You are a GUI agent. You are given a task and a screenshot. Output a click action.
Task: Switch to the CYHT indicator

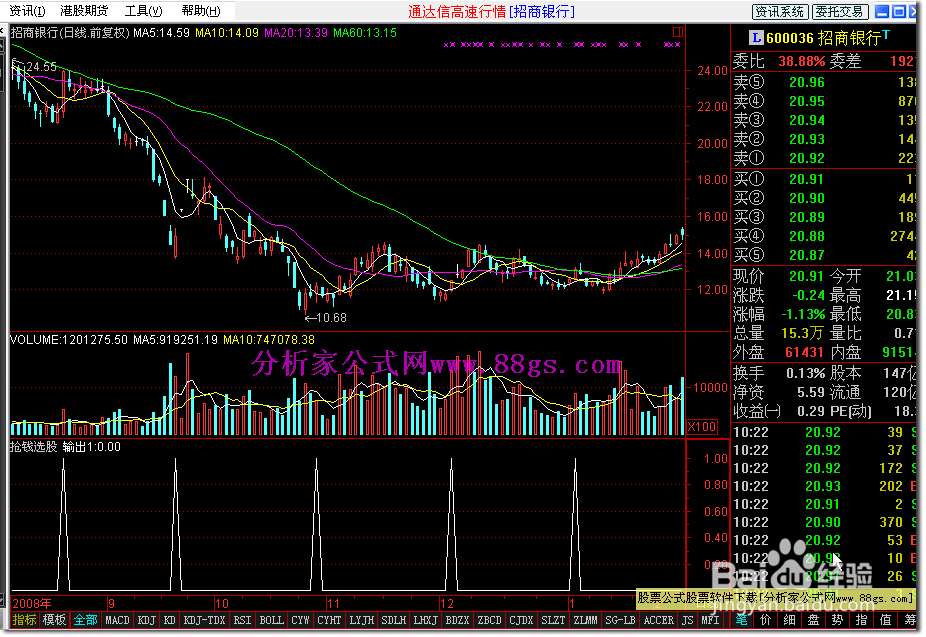tap(329, 620)
